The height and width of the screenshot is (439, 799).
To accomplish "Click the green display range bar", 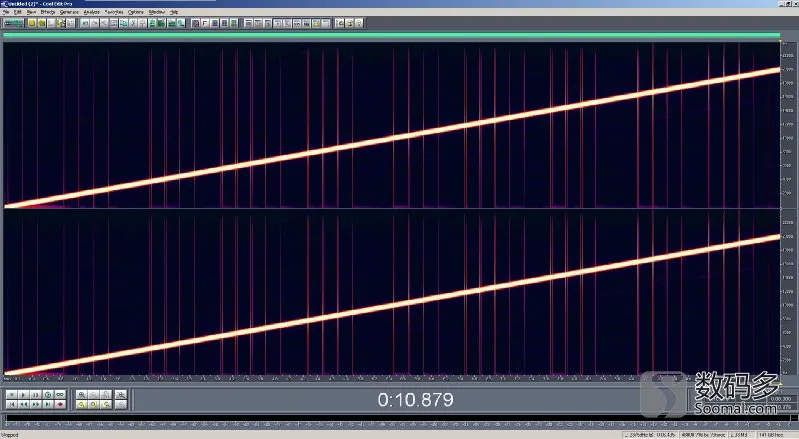I will click(x=391, y=35).
